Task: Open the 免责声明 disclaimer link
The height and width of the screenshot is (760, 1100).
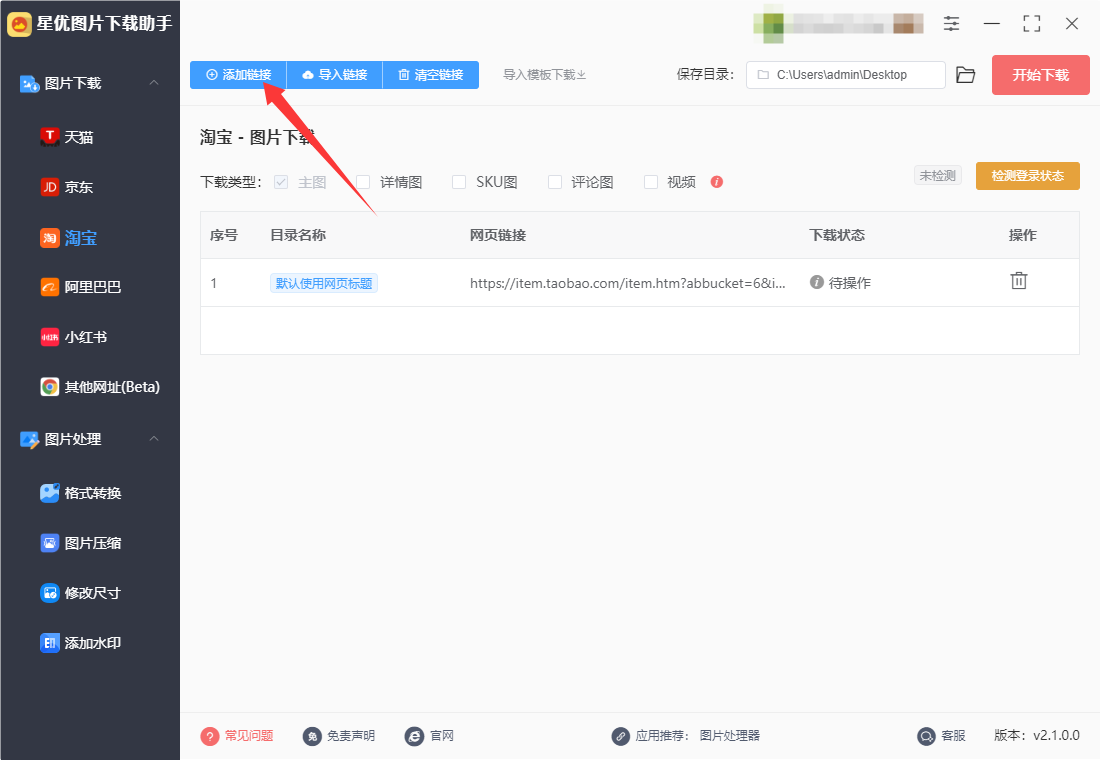Action: coord(339,735)
